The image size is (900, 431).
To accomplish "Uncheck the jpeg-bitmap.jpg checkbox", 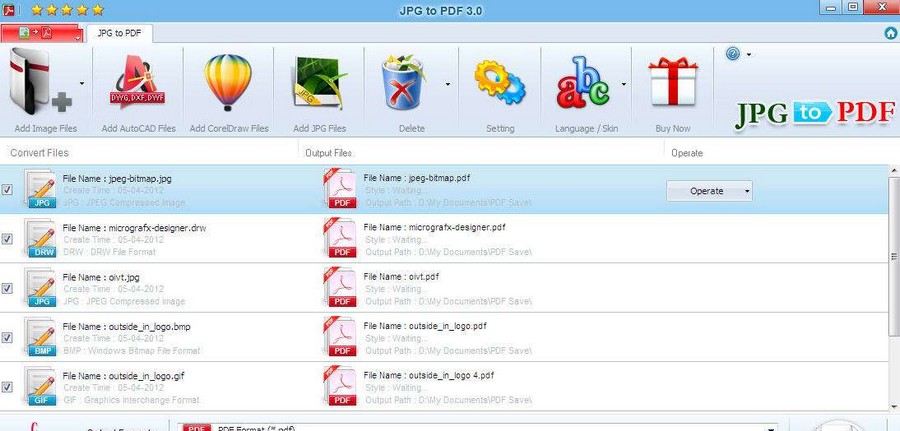I will point(7,190).
